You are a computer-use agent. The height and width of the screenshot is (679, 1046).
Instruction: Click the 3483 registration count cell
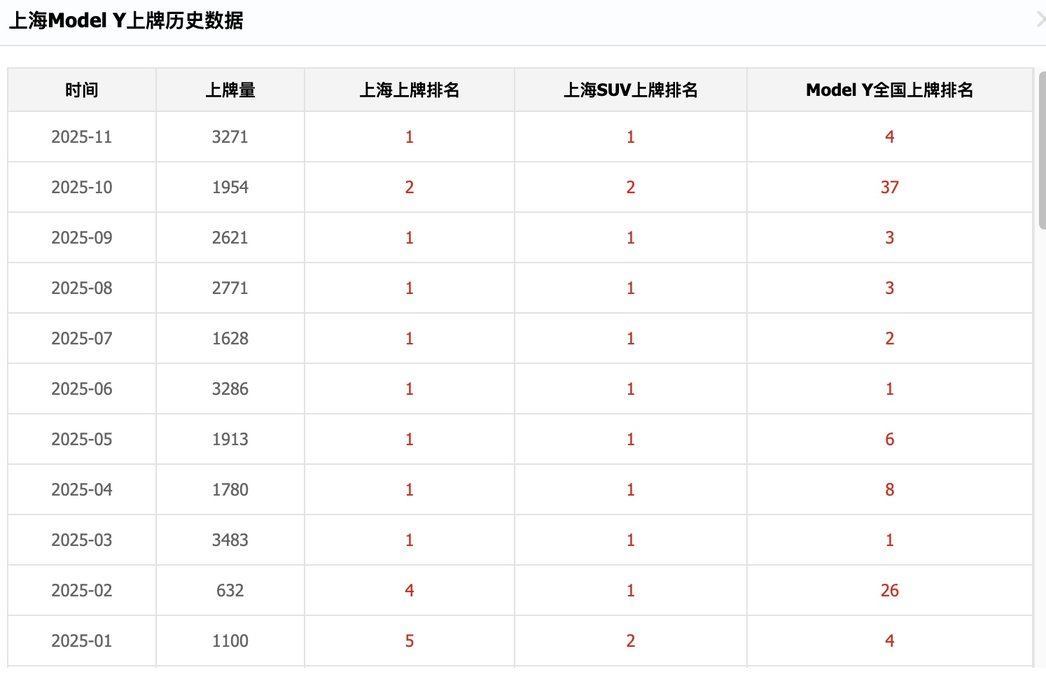click(230, 540)
